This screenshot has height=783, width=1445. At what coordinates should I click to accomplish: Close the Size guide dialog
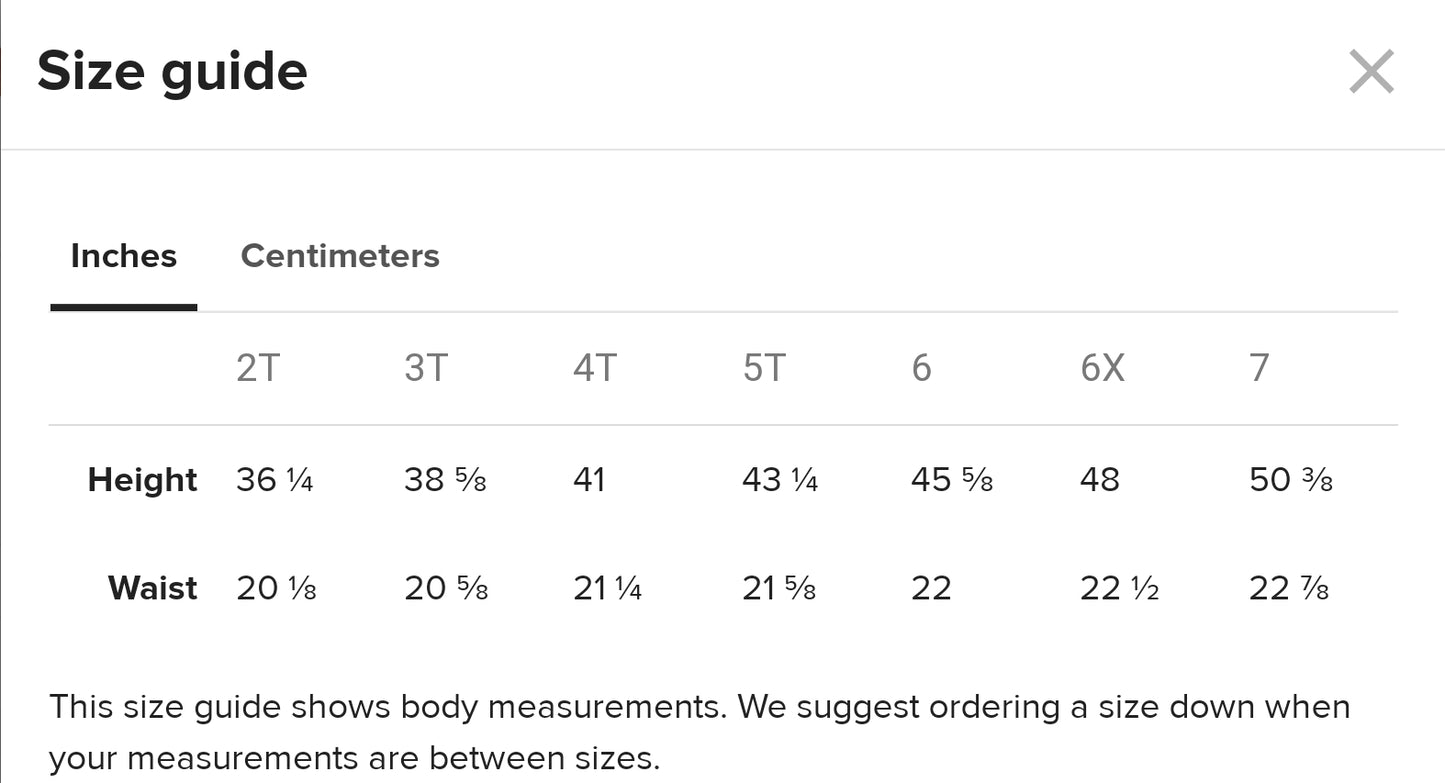click(x=1371, y=72)
